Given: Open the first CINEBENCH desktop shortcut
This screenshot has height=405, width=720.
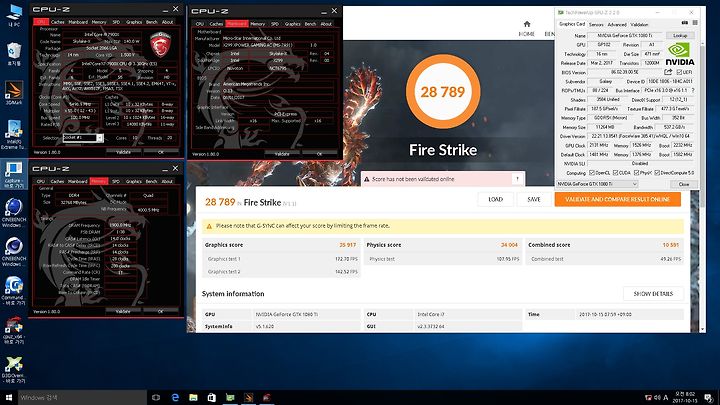Looking at the screenshot, I should tap(14, 213).
